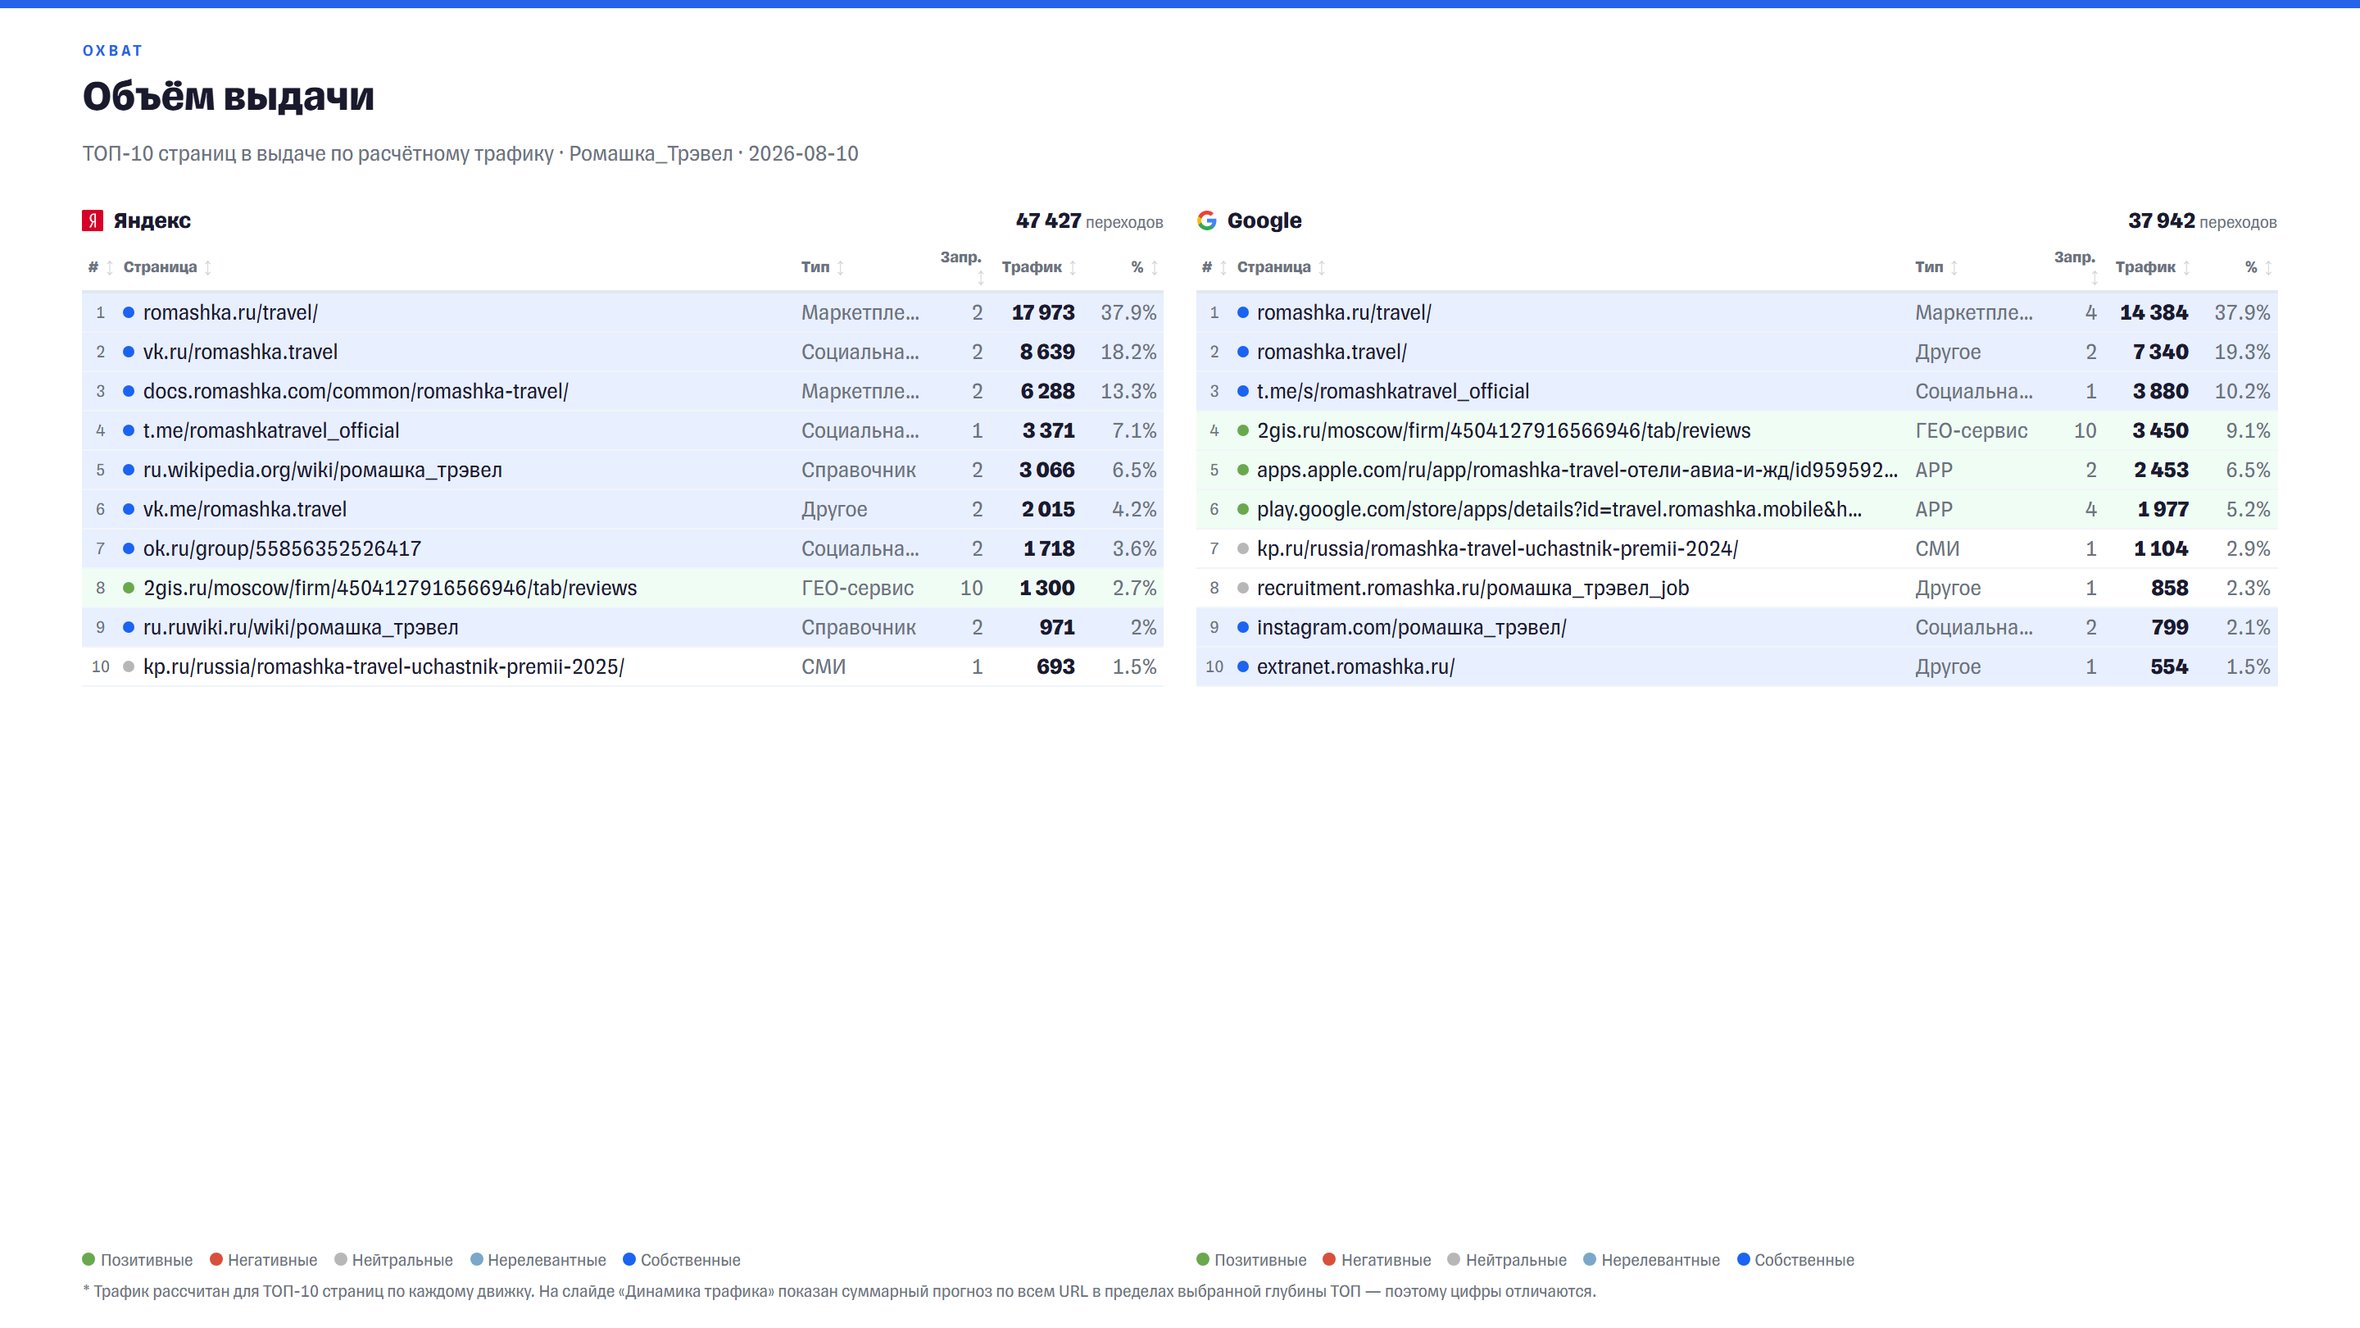The image size is (2360, 1328).
Task: Select Негативные legend label under Google table
Action: tap(1386, 1261)
